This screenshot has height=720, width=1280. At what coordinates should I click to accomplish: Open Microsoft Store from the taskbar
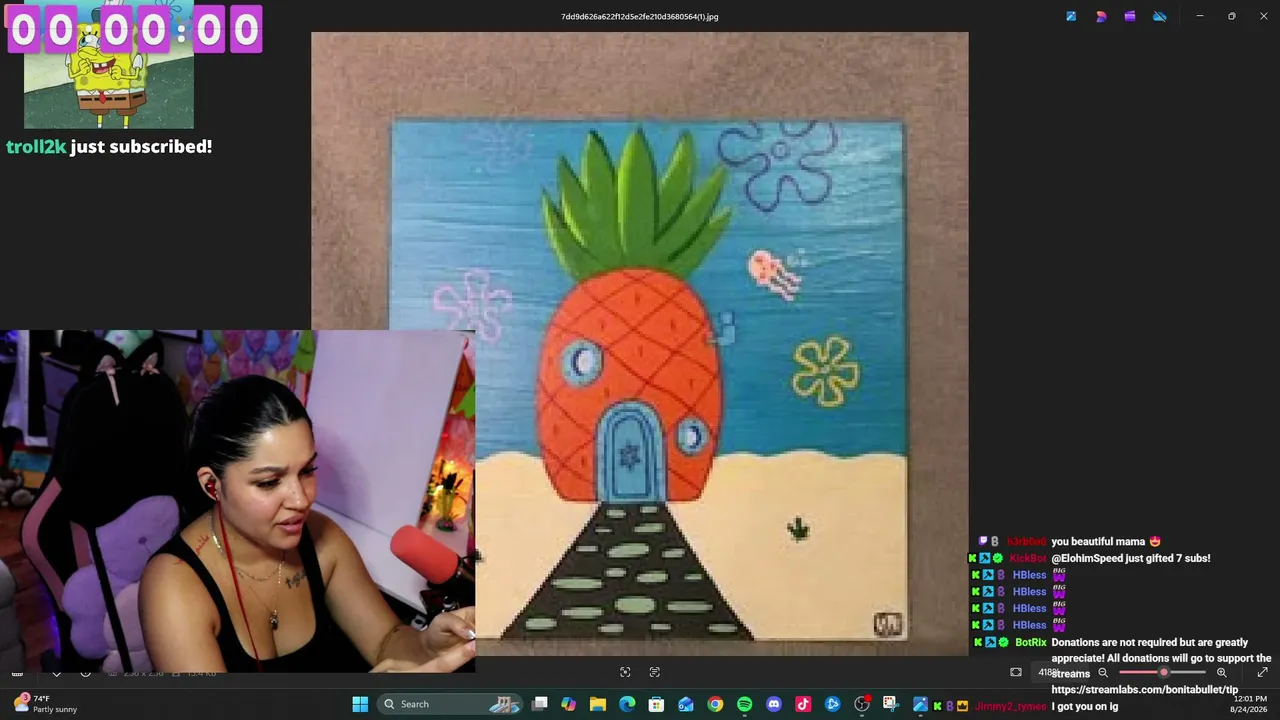pos(656,704)
